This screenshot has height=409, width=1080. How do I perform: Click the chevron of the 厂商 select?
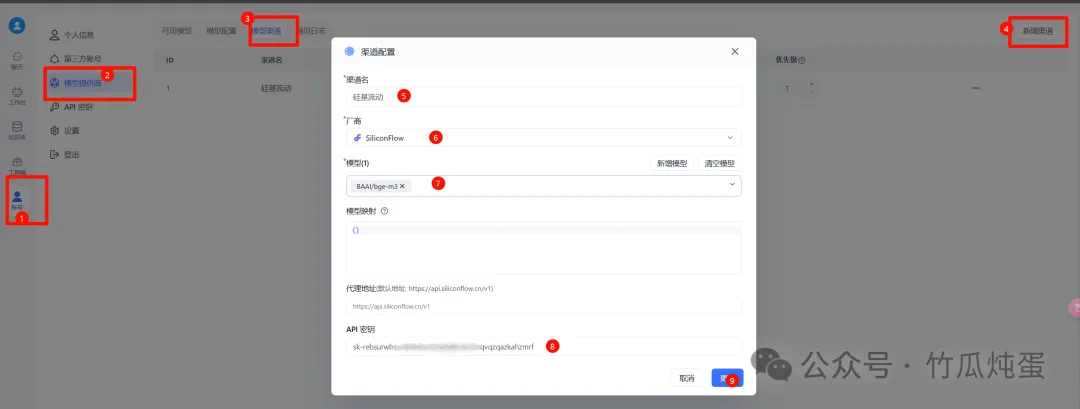tap(730, 138)
